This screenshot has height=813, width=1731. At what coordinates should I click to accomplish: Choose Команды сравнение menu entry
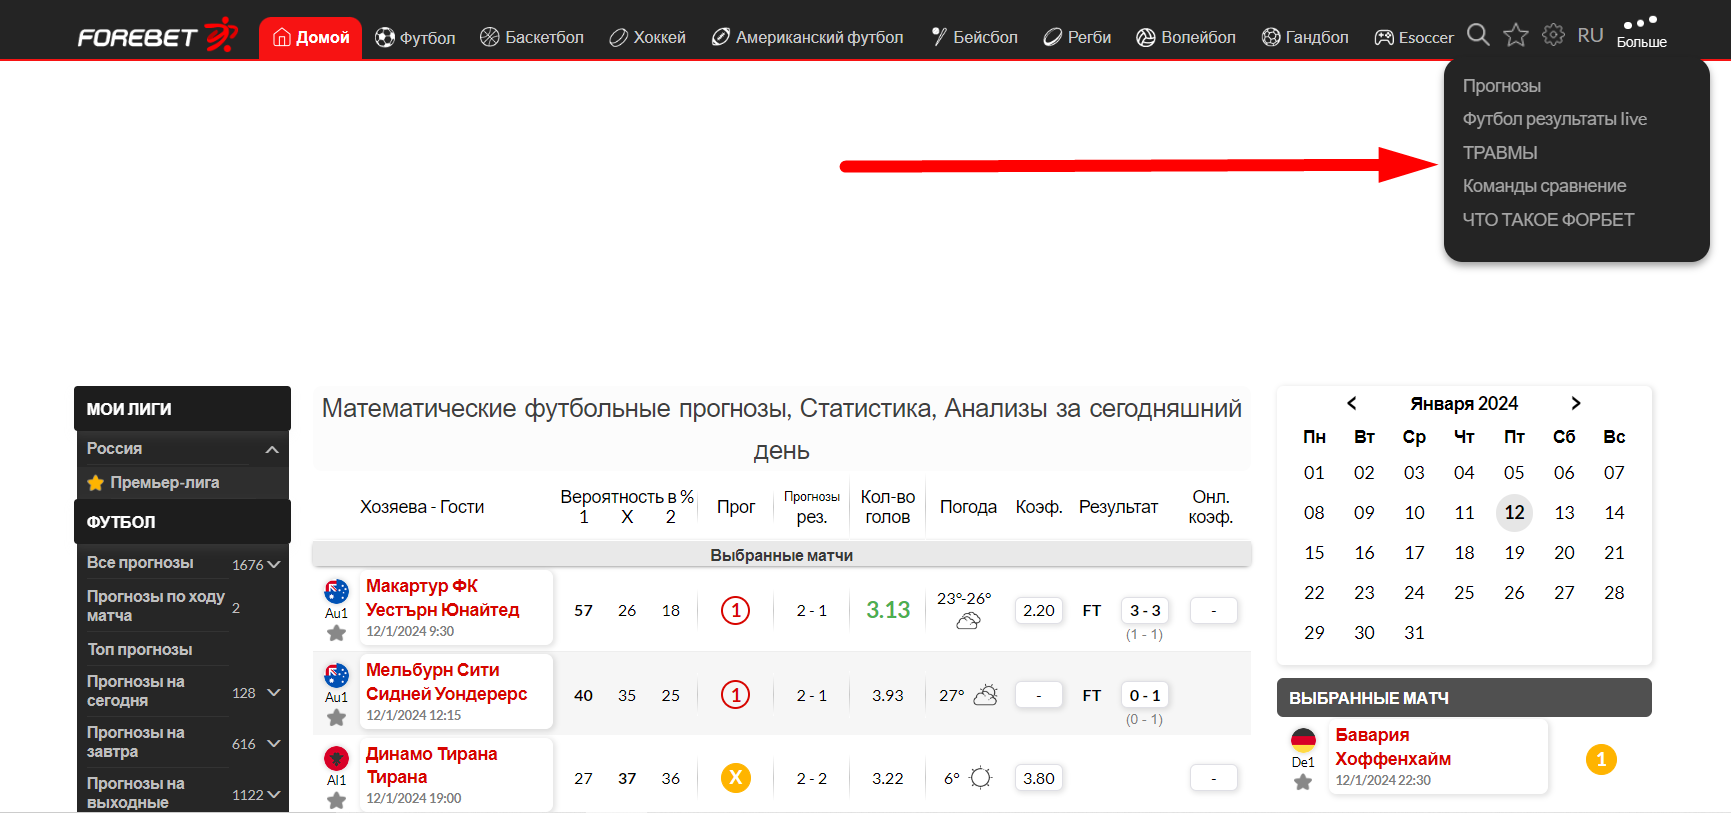pyautogui.click(x=1544, y=186)
